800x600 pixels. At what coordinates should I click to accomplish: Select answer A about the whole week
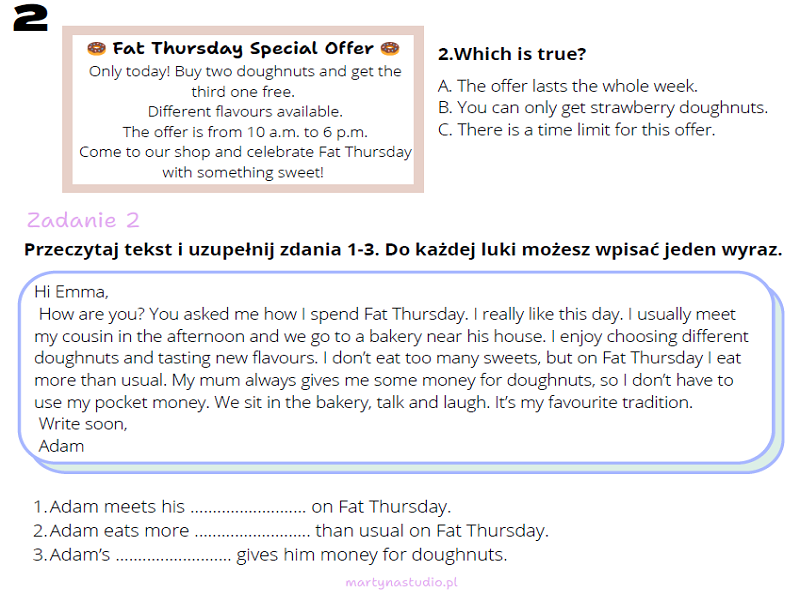(568, 86)
